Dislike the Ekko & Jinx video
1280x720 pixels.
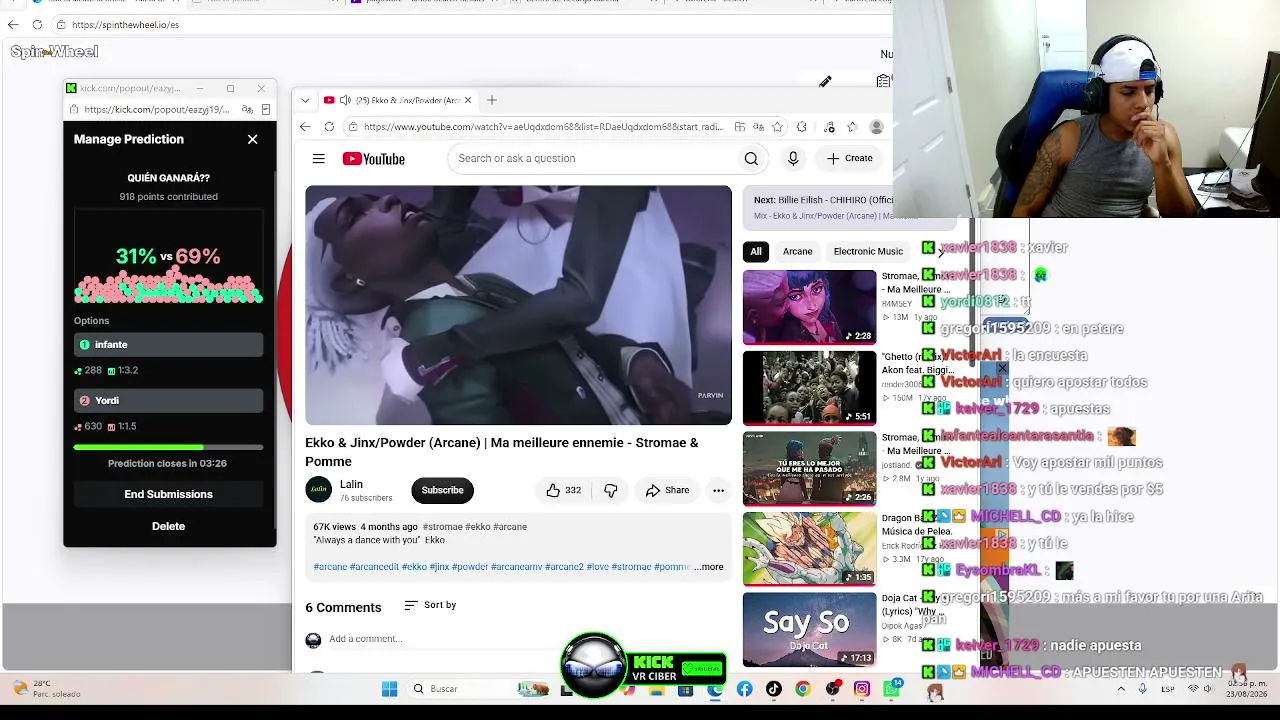click(610, 490)
